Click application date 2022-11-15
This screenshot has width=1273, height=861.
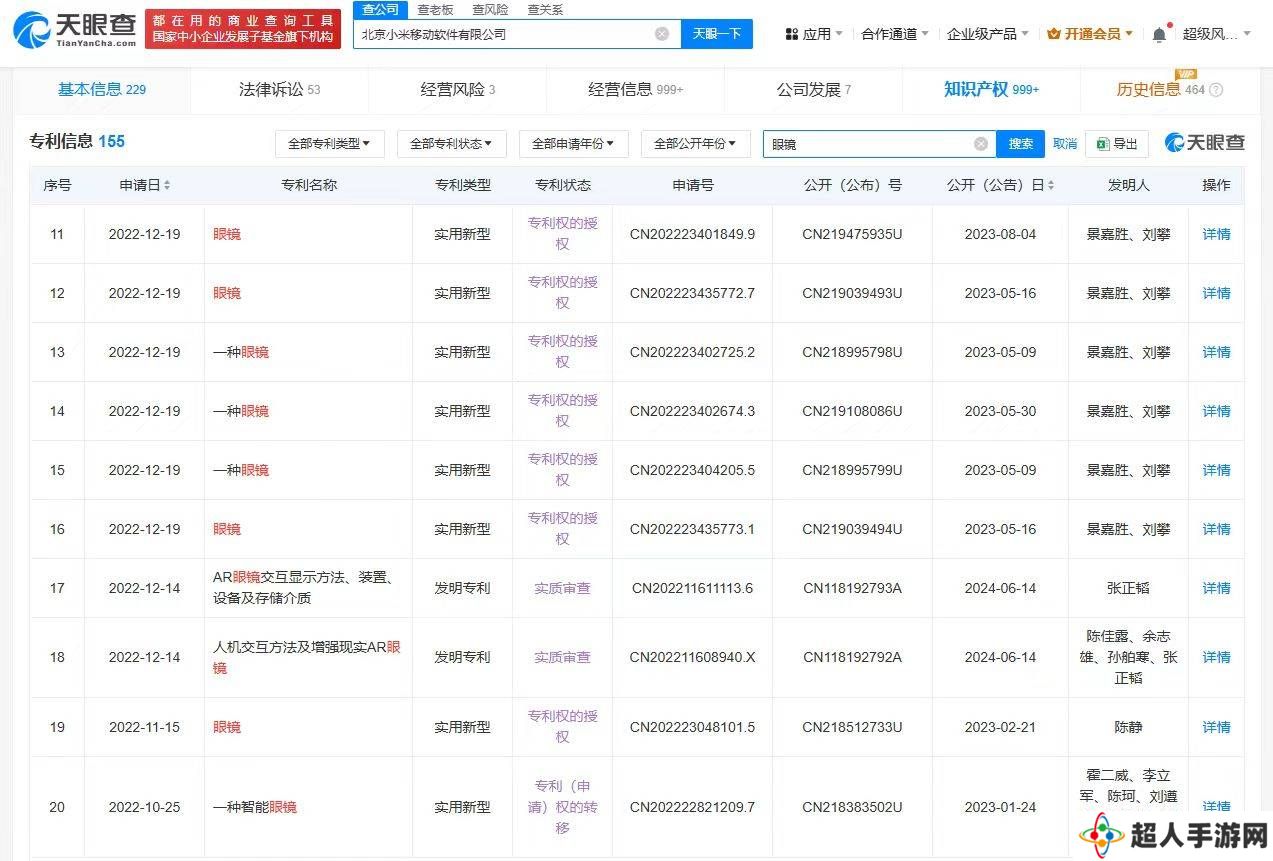pyautogui.click(x=144, y=727)
